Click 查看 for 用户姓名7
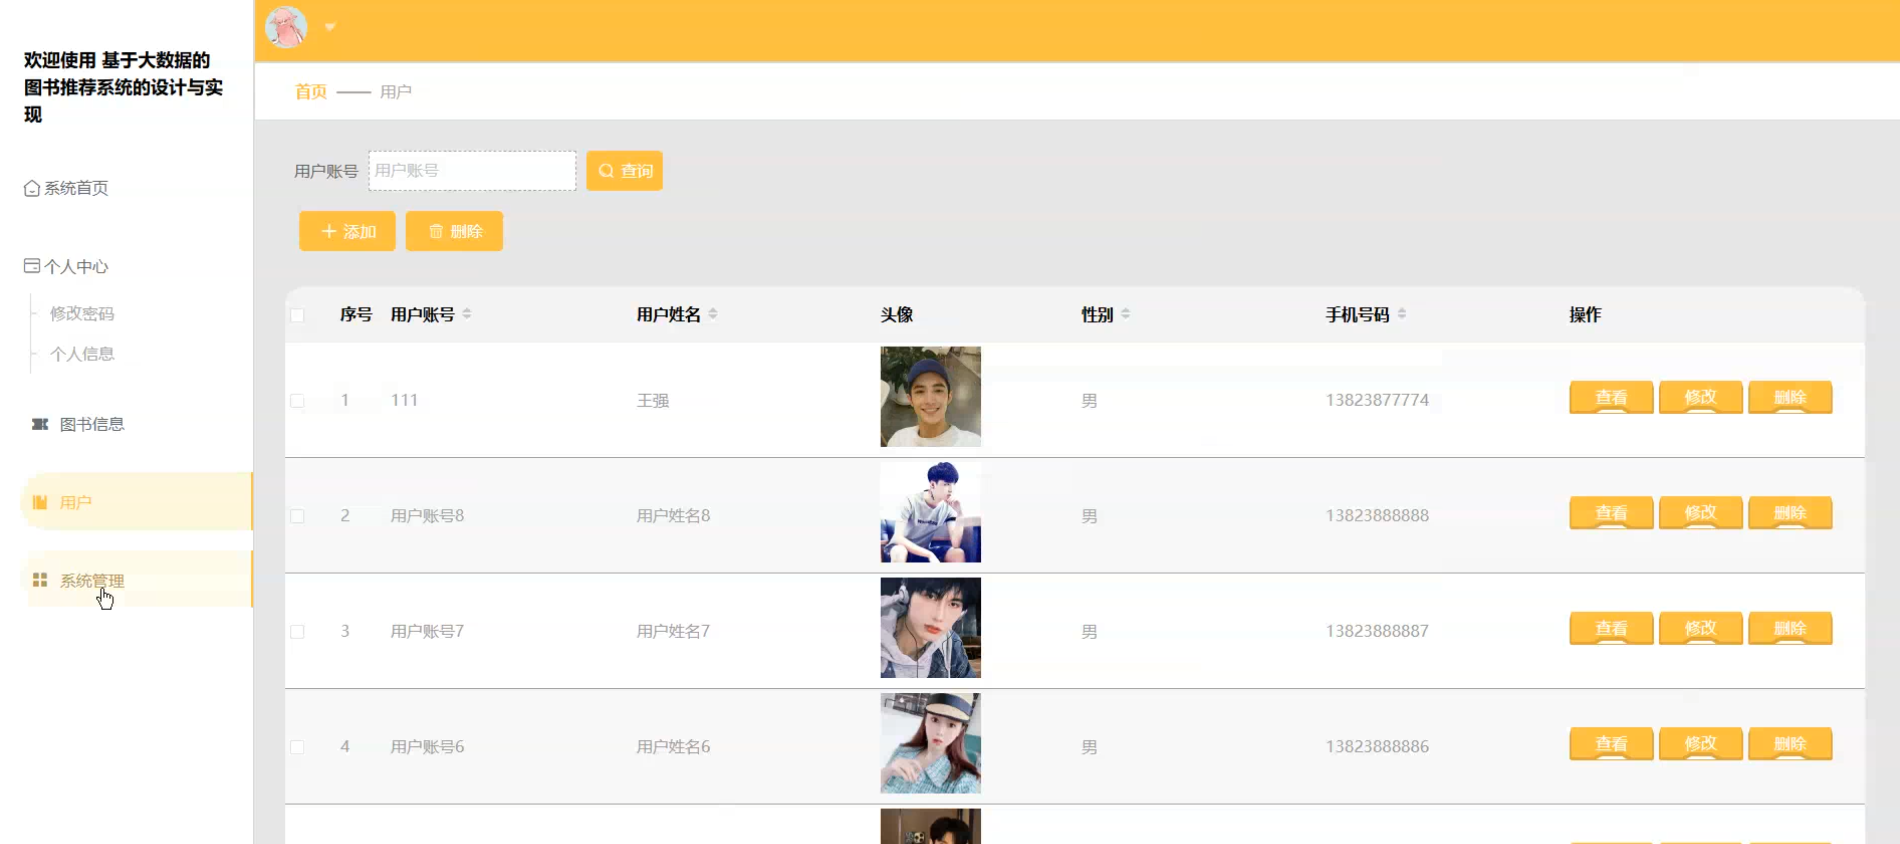Screen dimensions: 1900x844 pyautogui.click(x=1611, y=628)
